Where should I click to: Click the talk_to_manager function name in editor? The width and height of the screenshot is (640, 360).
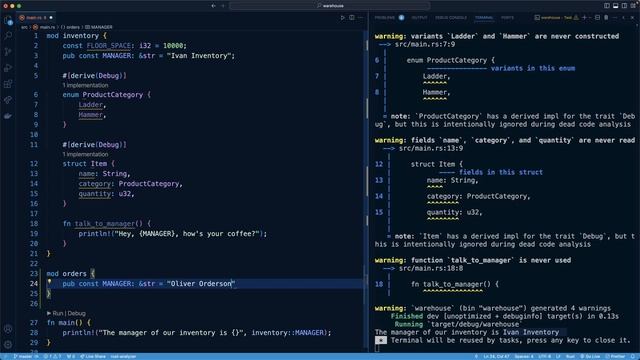click(x=104, y=224)
